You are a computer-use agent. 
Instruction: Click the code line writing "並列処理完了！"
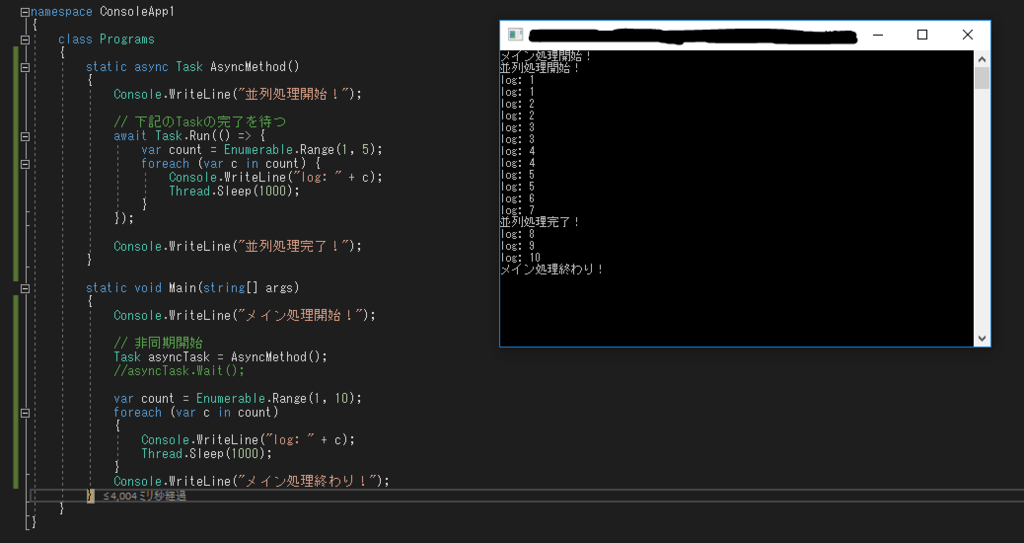[237, 246]
